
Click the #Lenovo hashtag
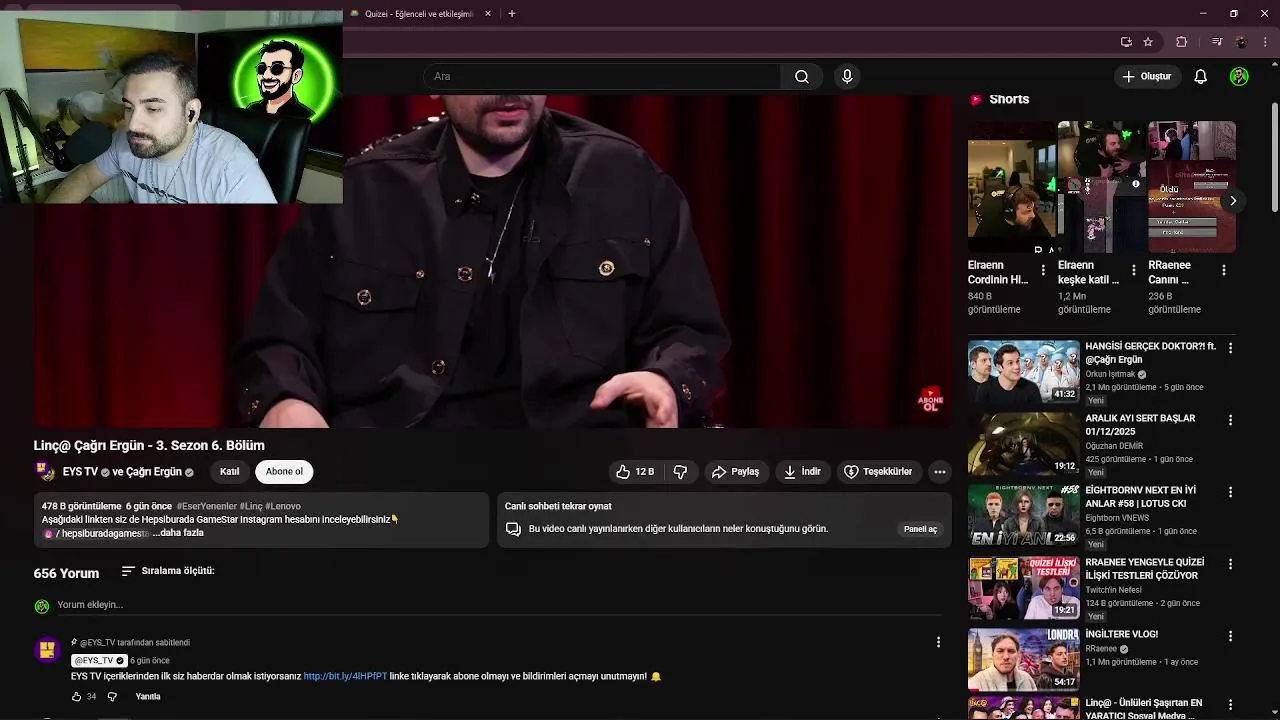[283, 506]
